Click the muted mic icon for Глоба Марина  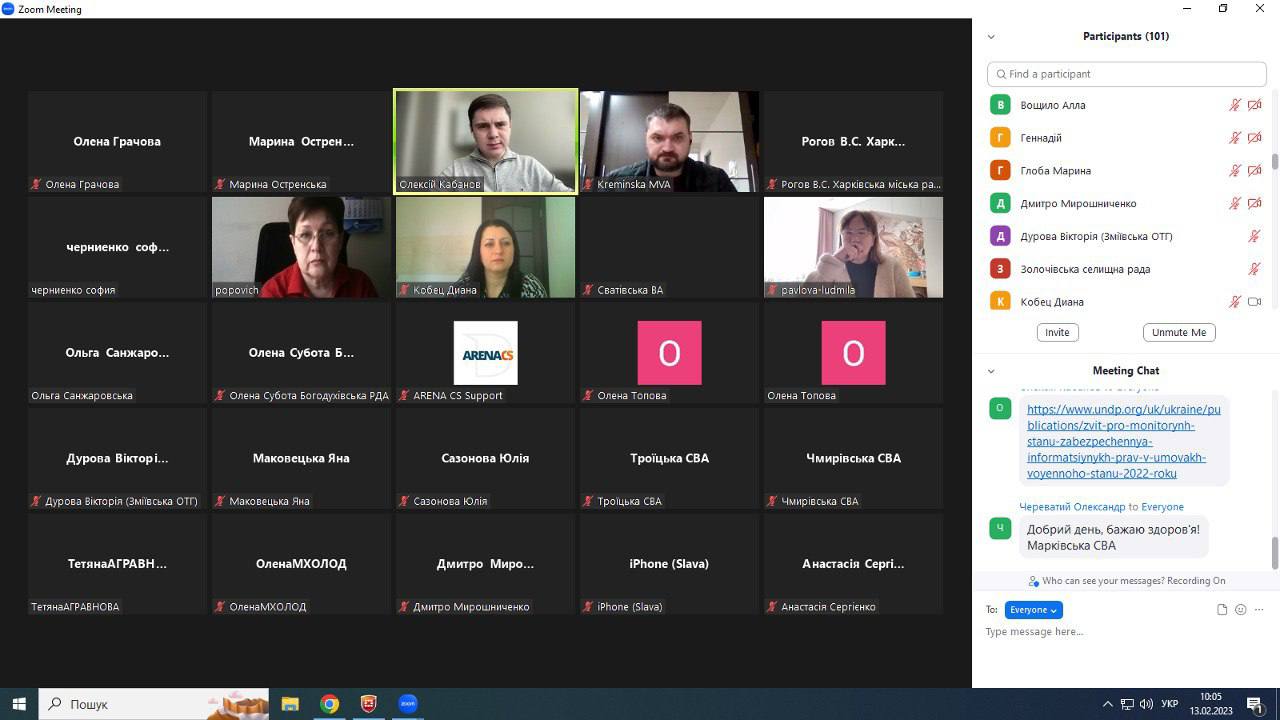[1235, 171]
